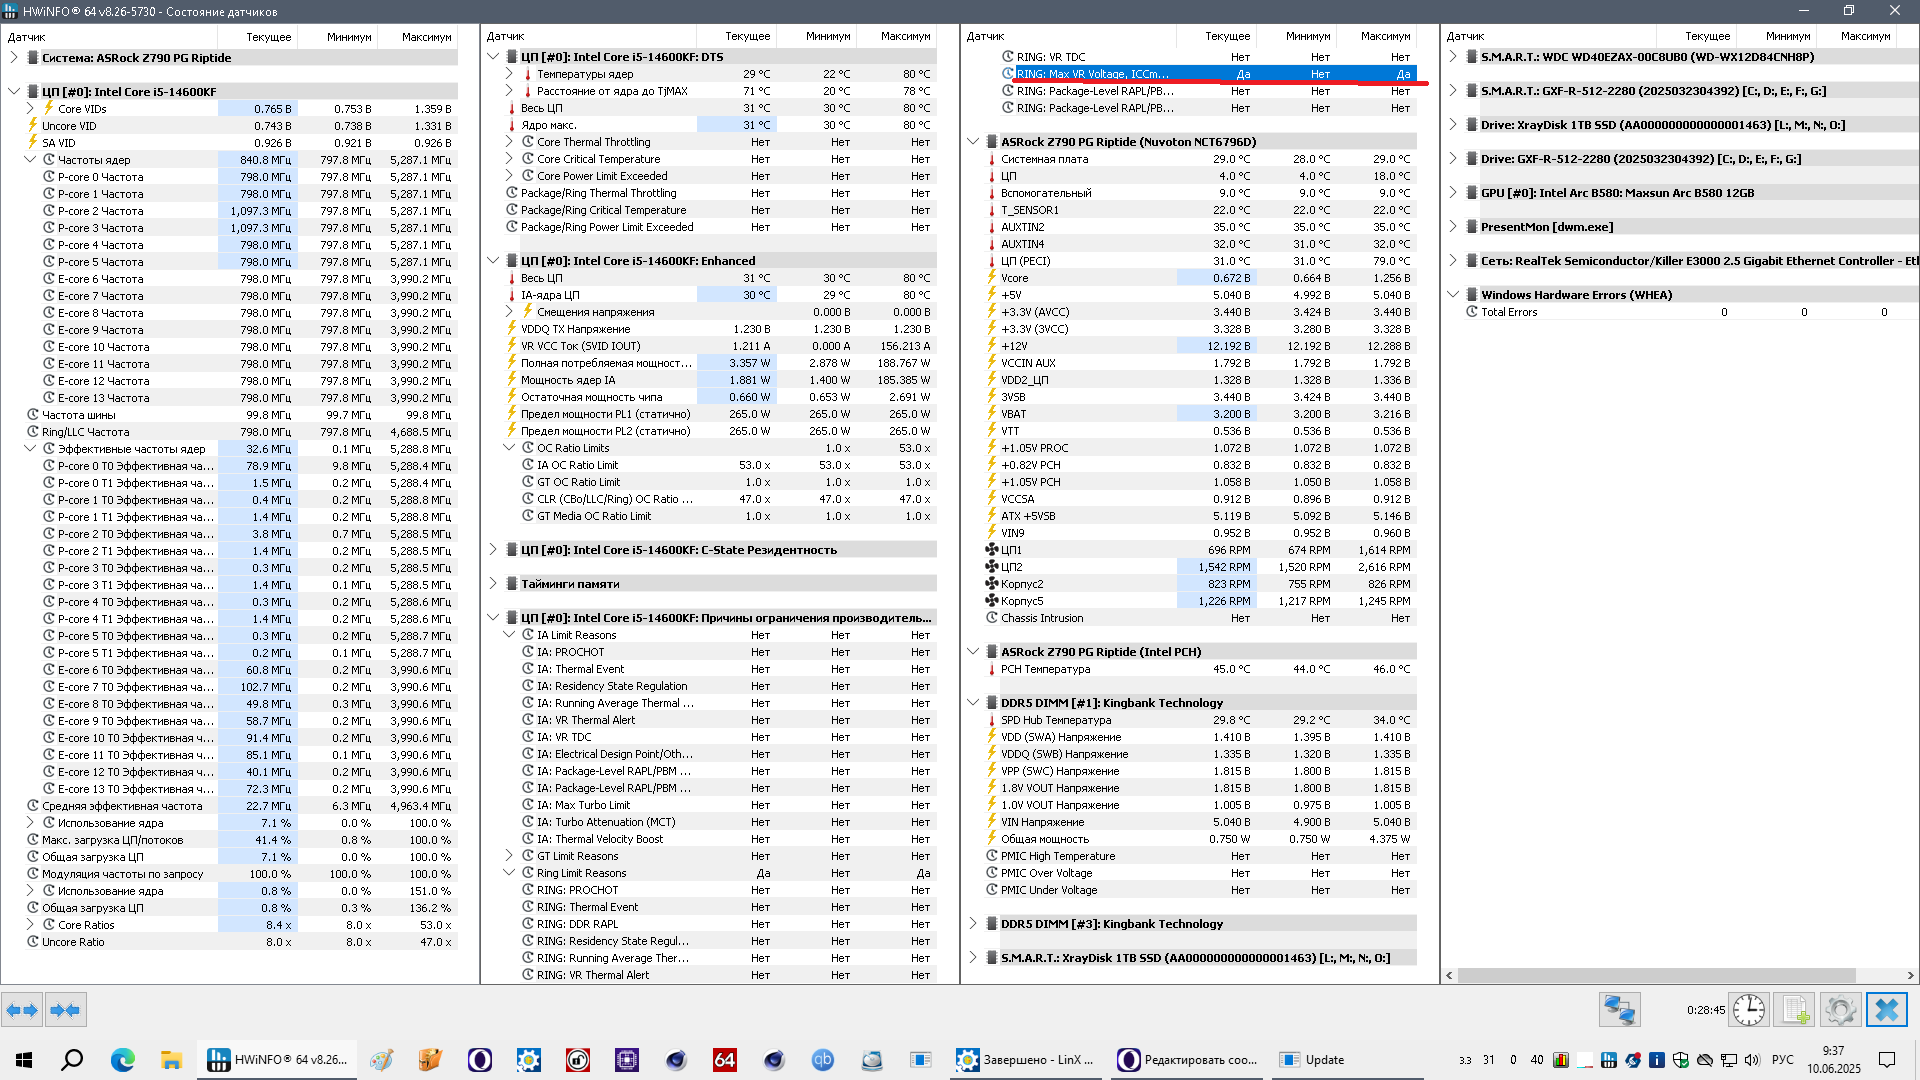1920x1080 pixels.
Task: Expand GPU Intel Arc B580 sensor group
Action: pyautogui.click(x=1453, y=193)
